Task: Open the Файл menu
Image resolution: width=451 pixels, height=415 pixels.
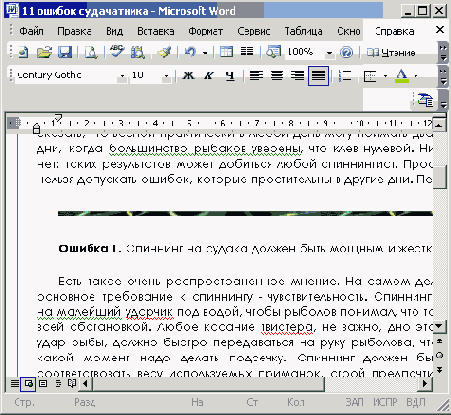Action: pos(31,31)
